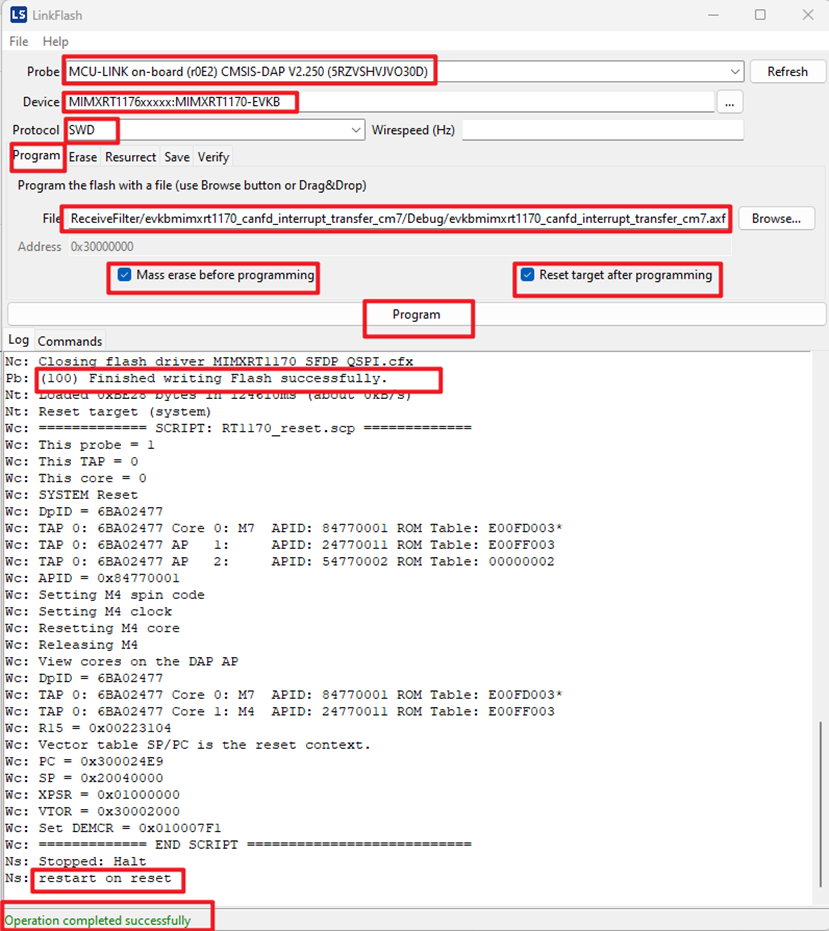Click log line 'R15 = 0x00223104'

(x=105, y=727)
